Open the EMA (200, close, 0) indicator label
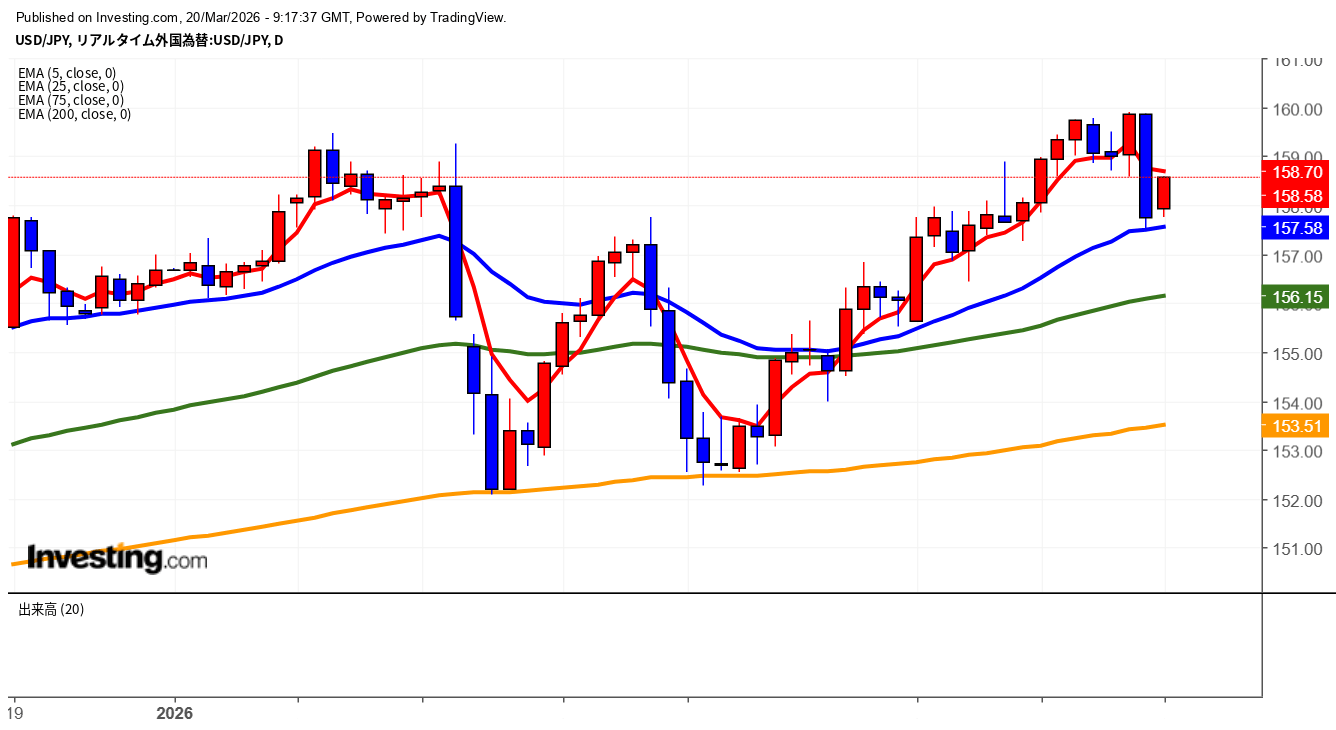Image resolution: width=1336 pixels, height=730 pixels. click(74, 114)
